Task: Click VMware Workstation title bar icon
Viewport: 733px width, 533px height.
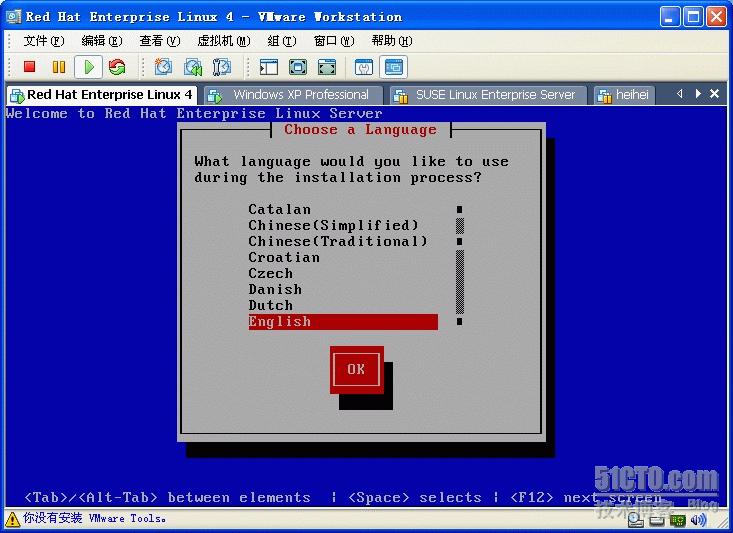Action: pos(13,17)
